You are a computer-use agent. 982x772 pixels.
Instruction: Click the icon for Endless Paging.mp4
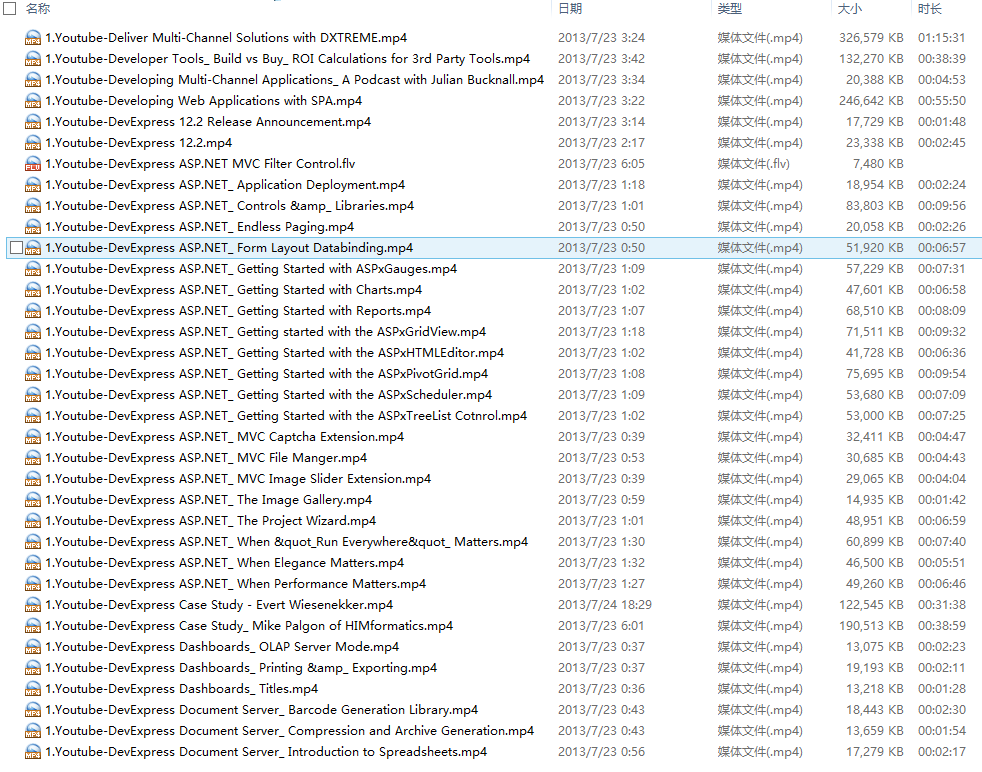point(33,227)
